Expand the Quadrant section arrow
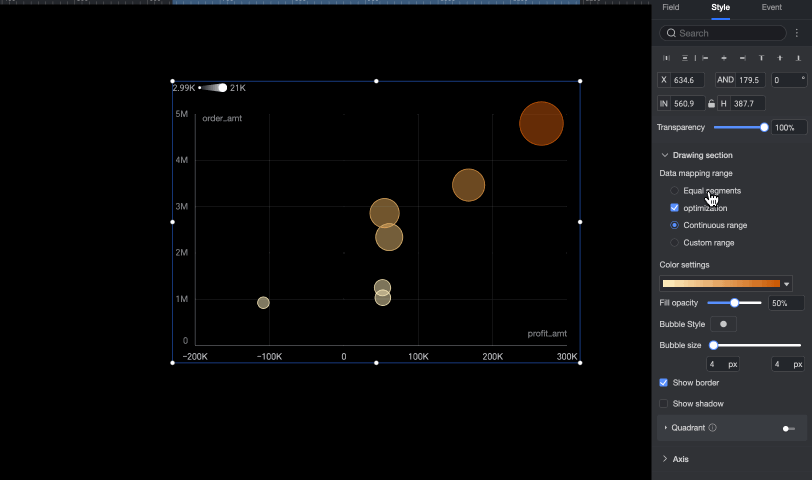Viewport: 812px width, 480px height. pyautogui.click(x=665, y=428)
